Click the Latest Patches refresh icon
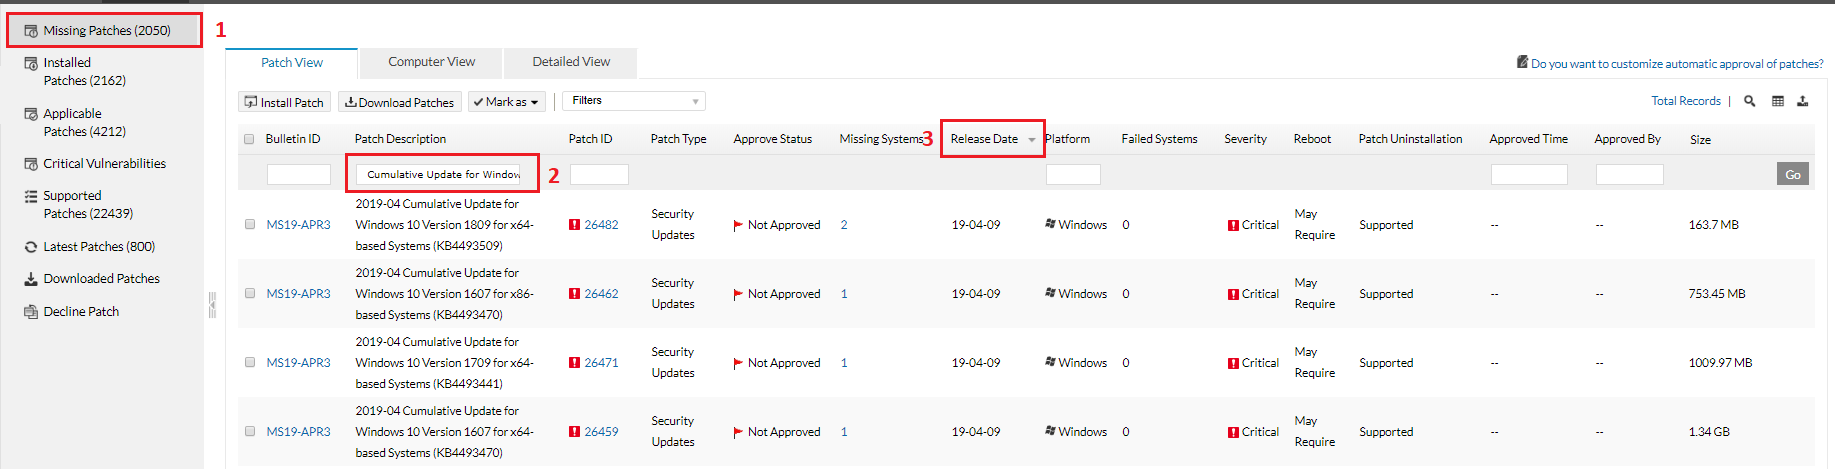 pos(31,247)
